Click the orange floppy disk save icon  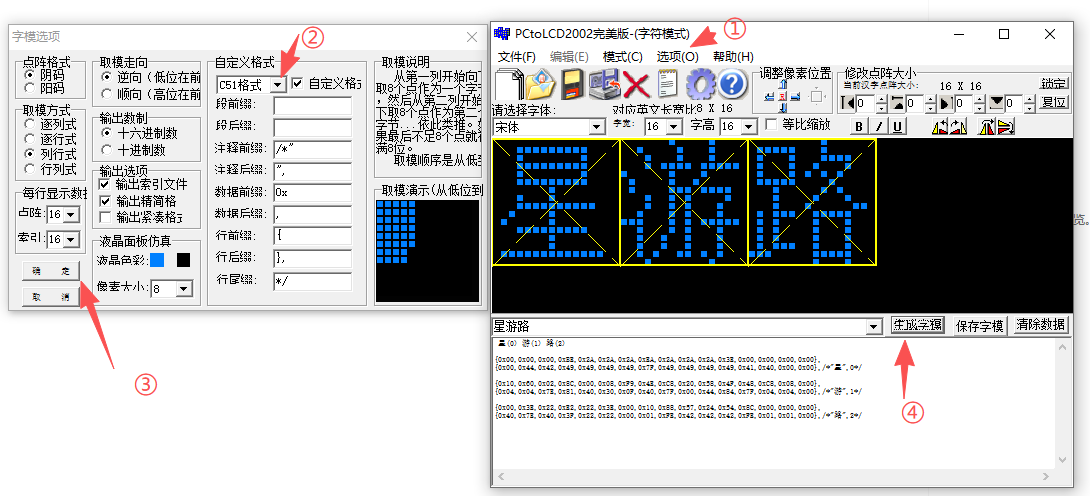[x=574, y=85]
